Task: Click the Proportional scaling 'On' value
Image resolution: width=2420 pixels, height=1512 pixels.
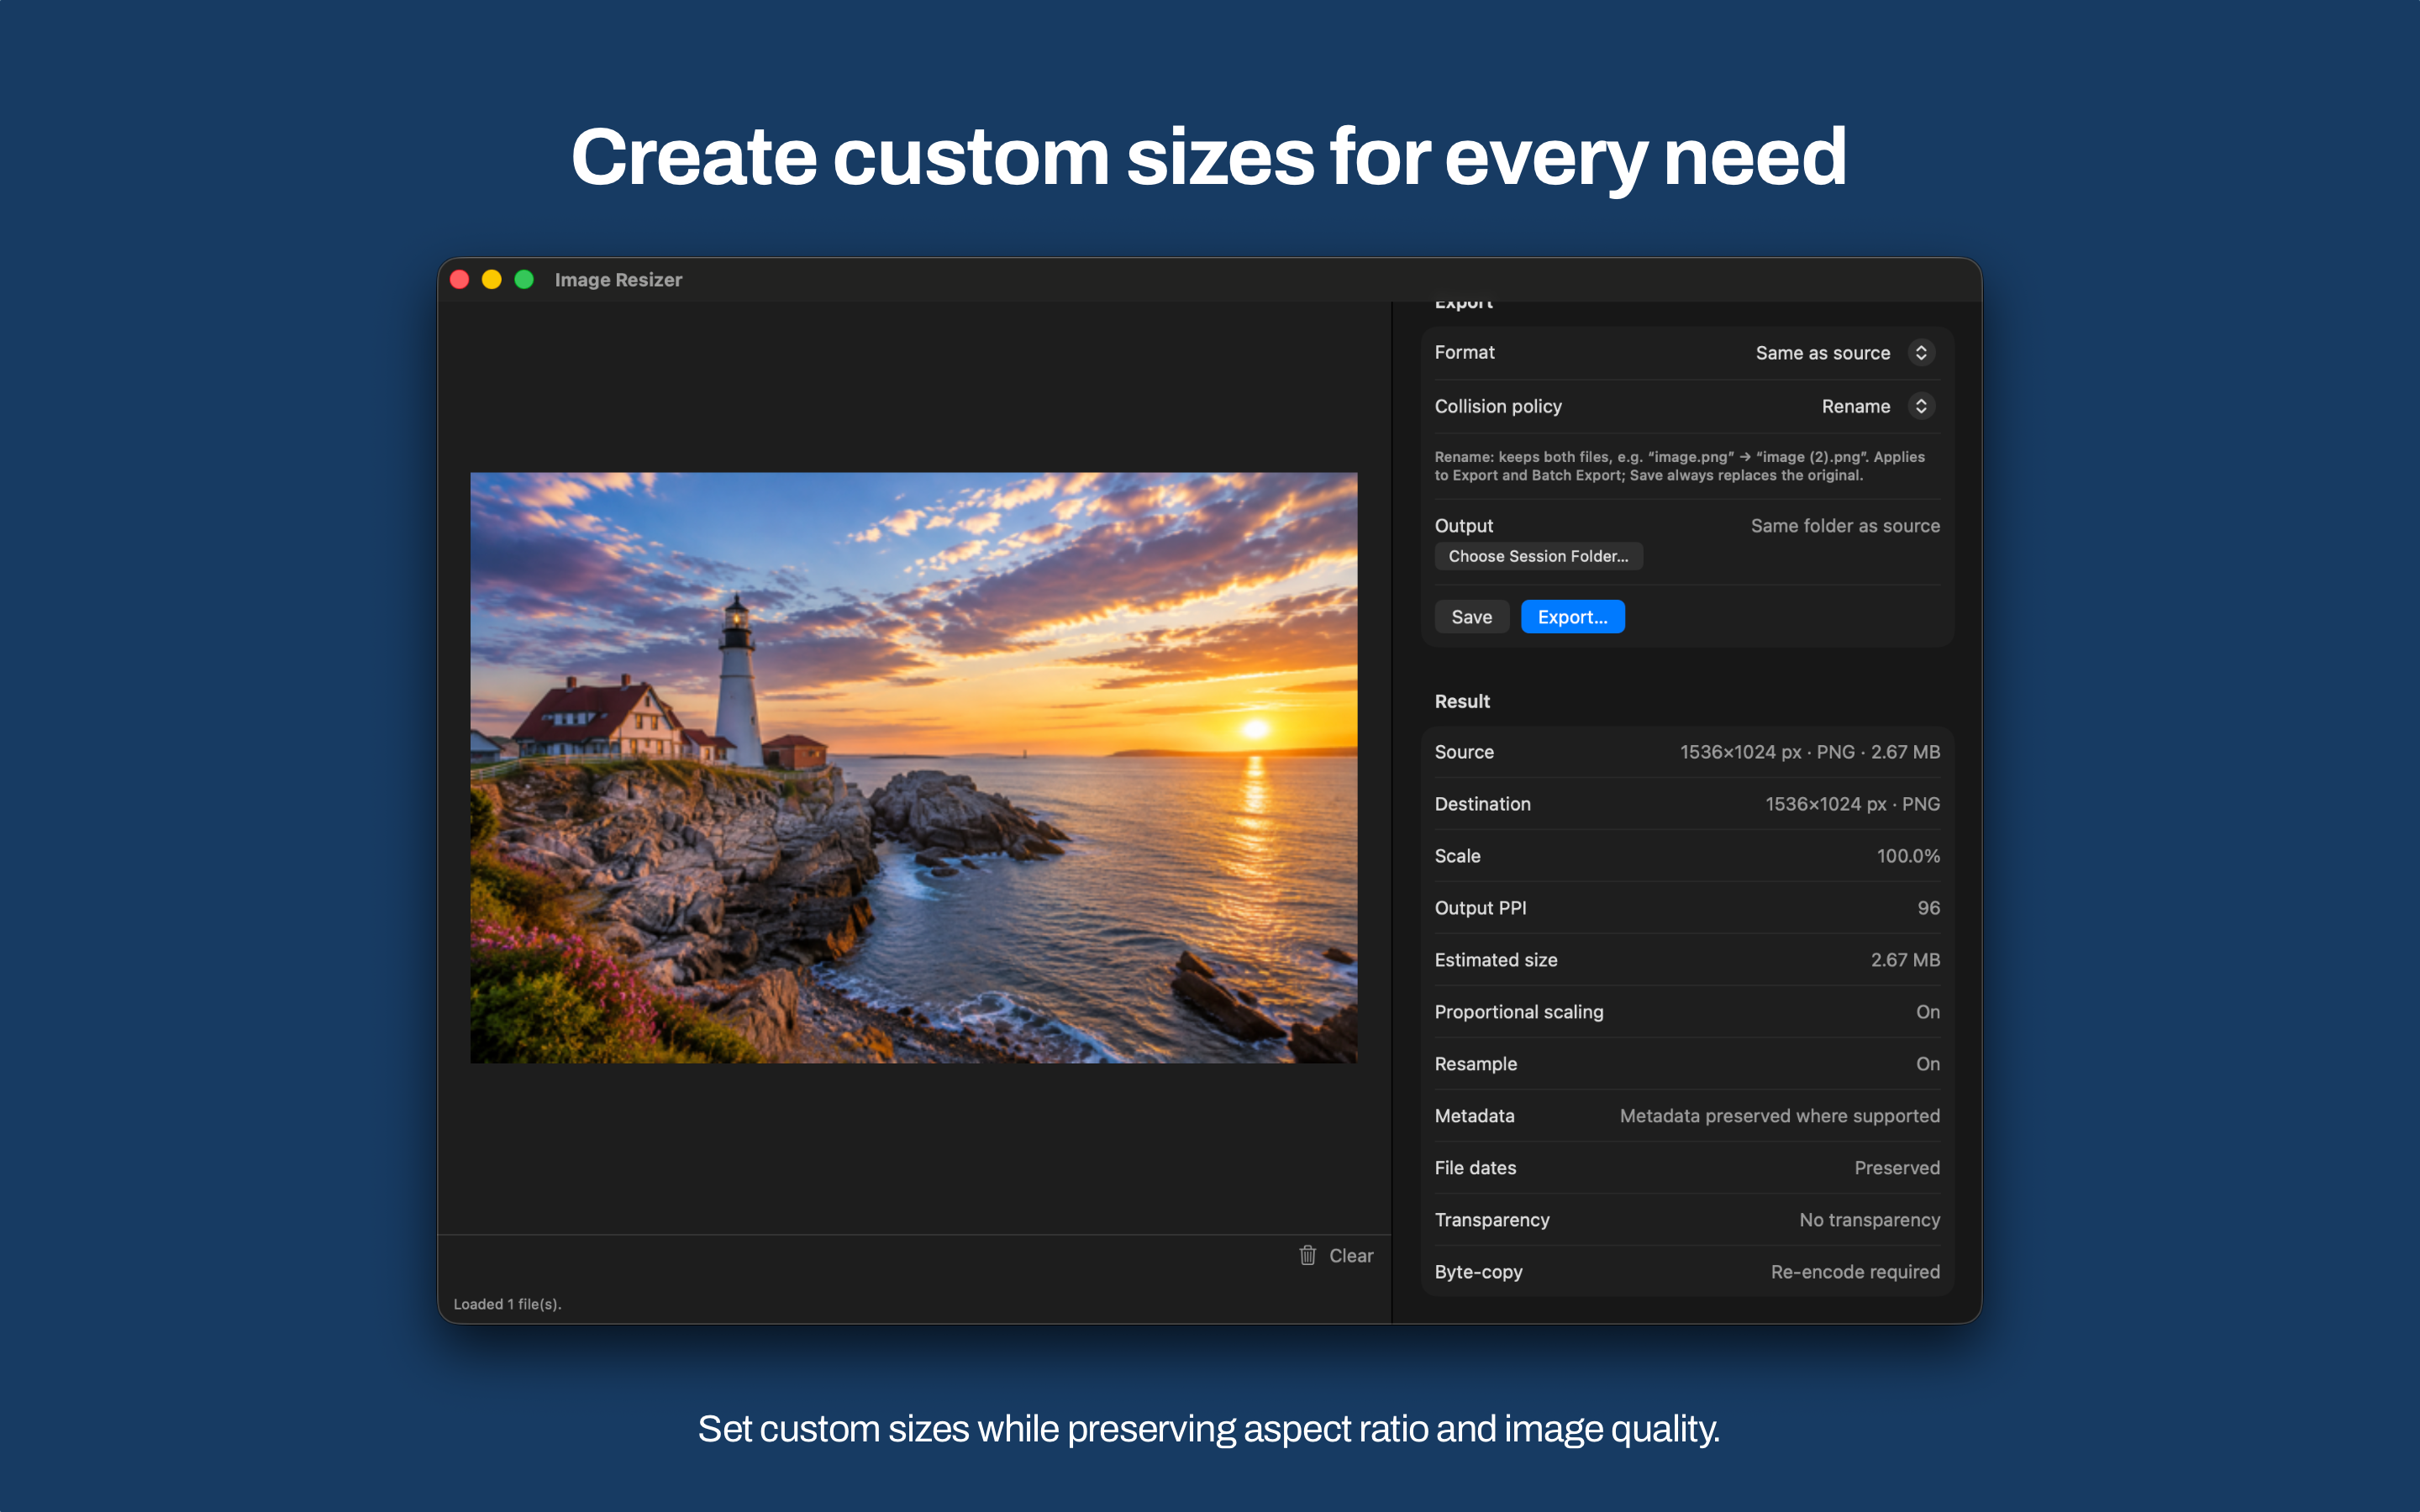Action: point(1927,1012)
